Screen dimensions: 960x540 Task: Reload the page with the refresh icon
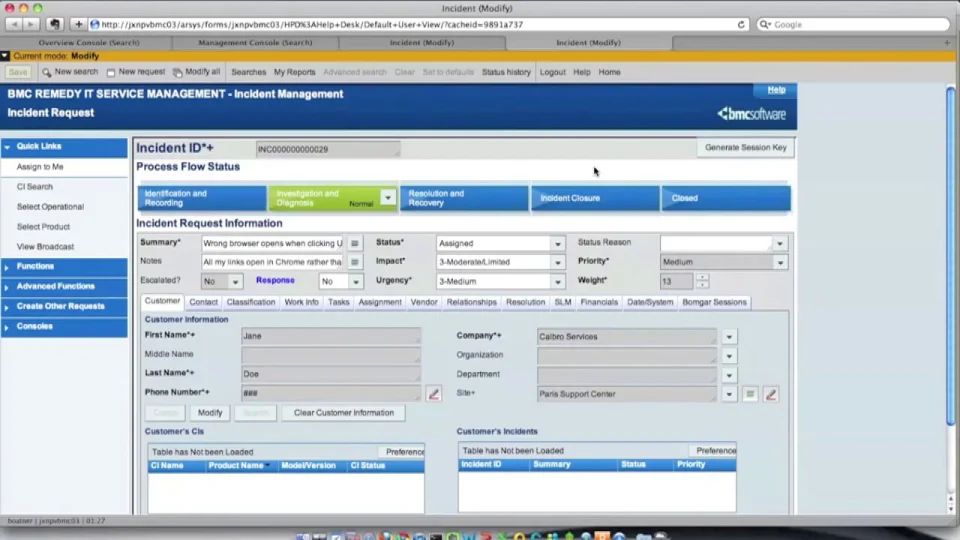(x=741, y=24)
